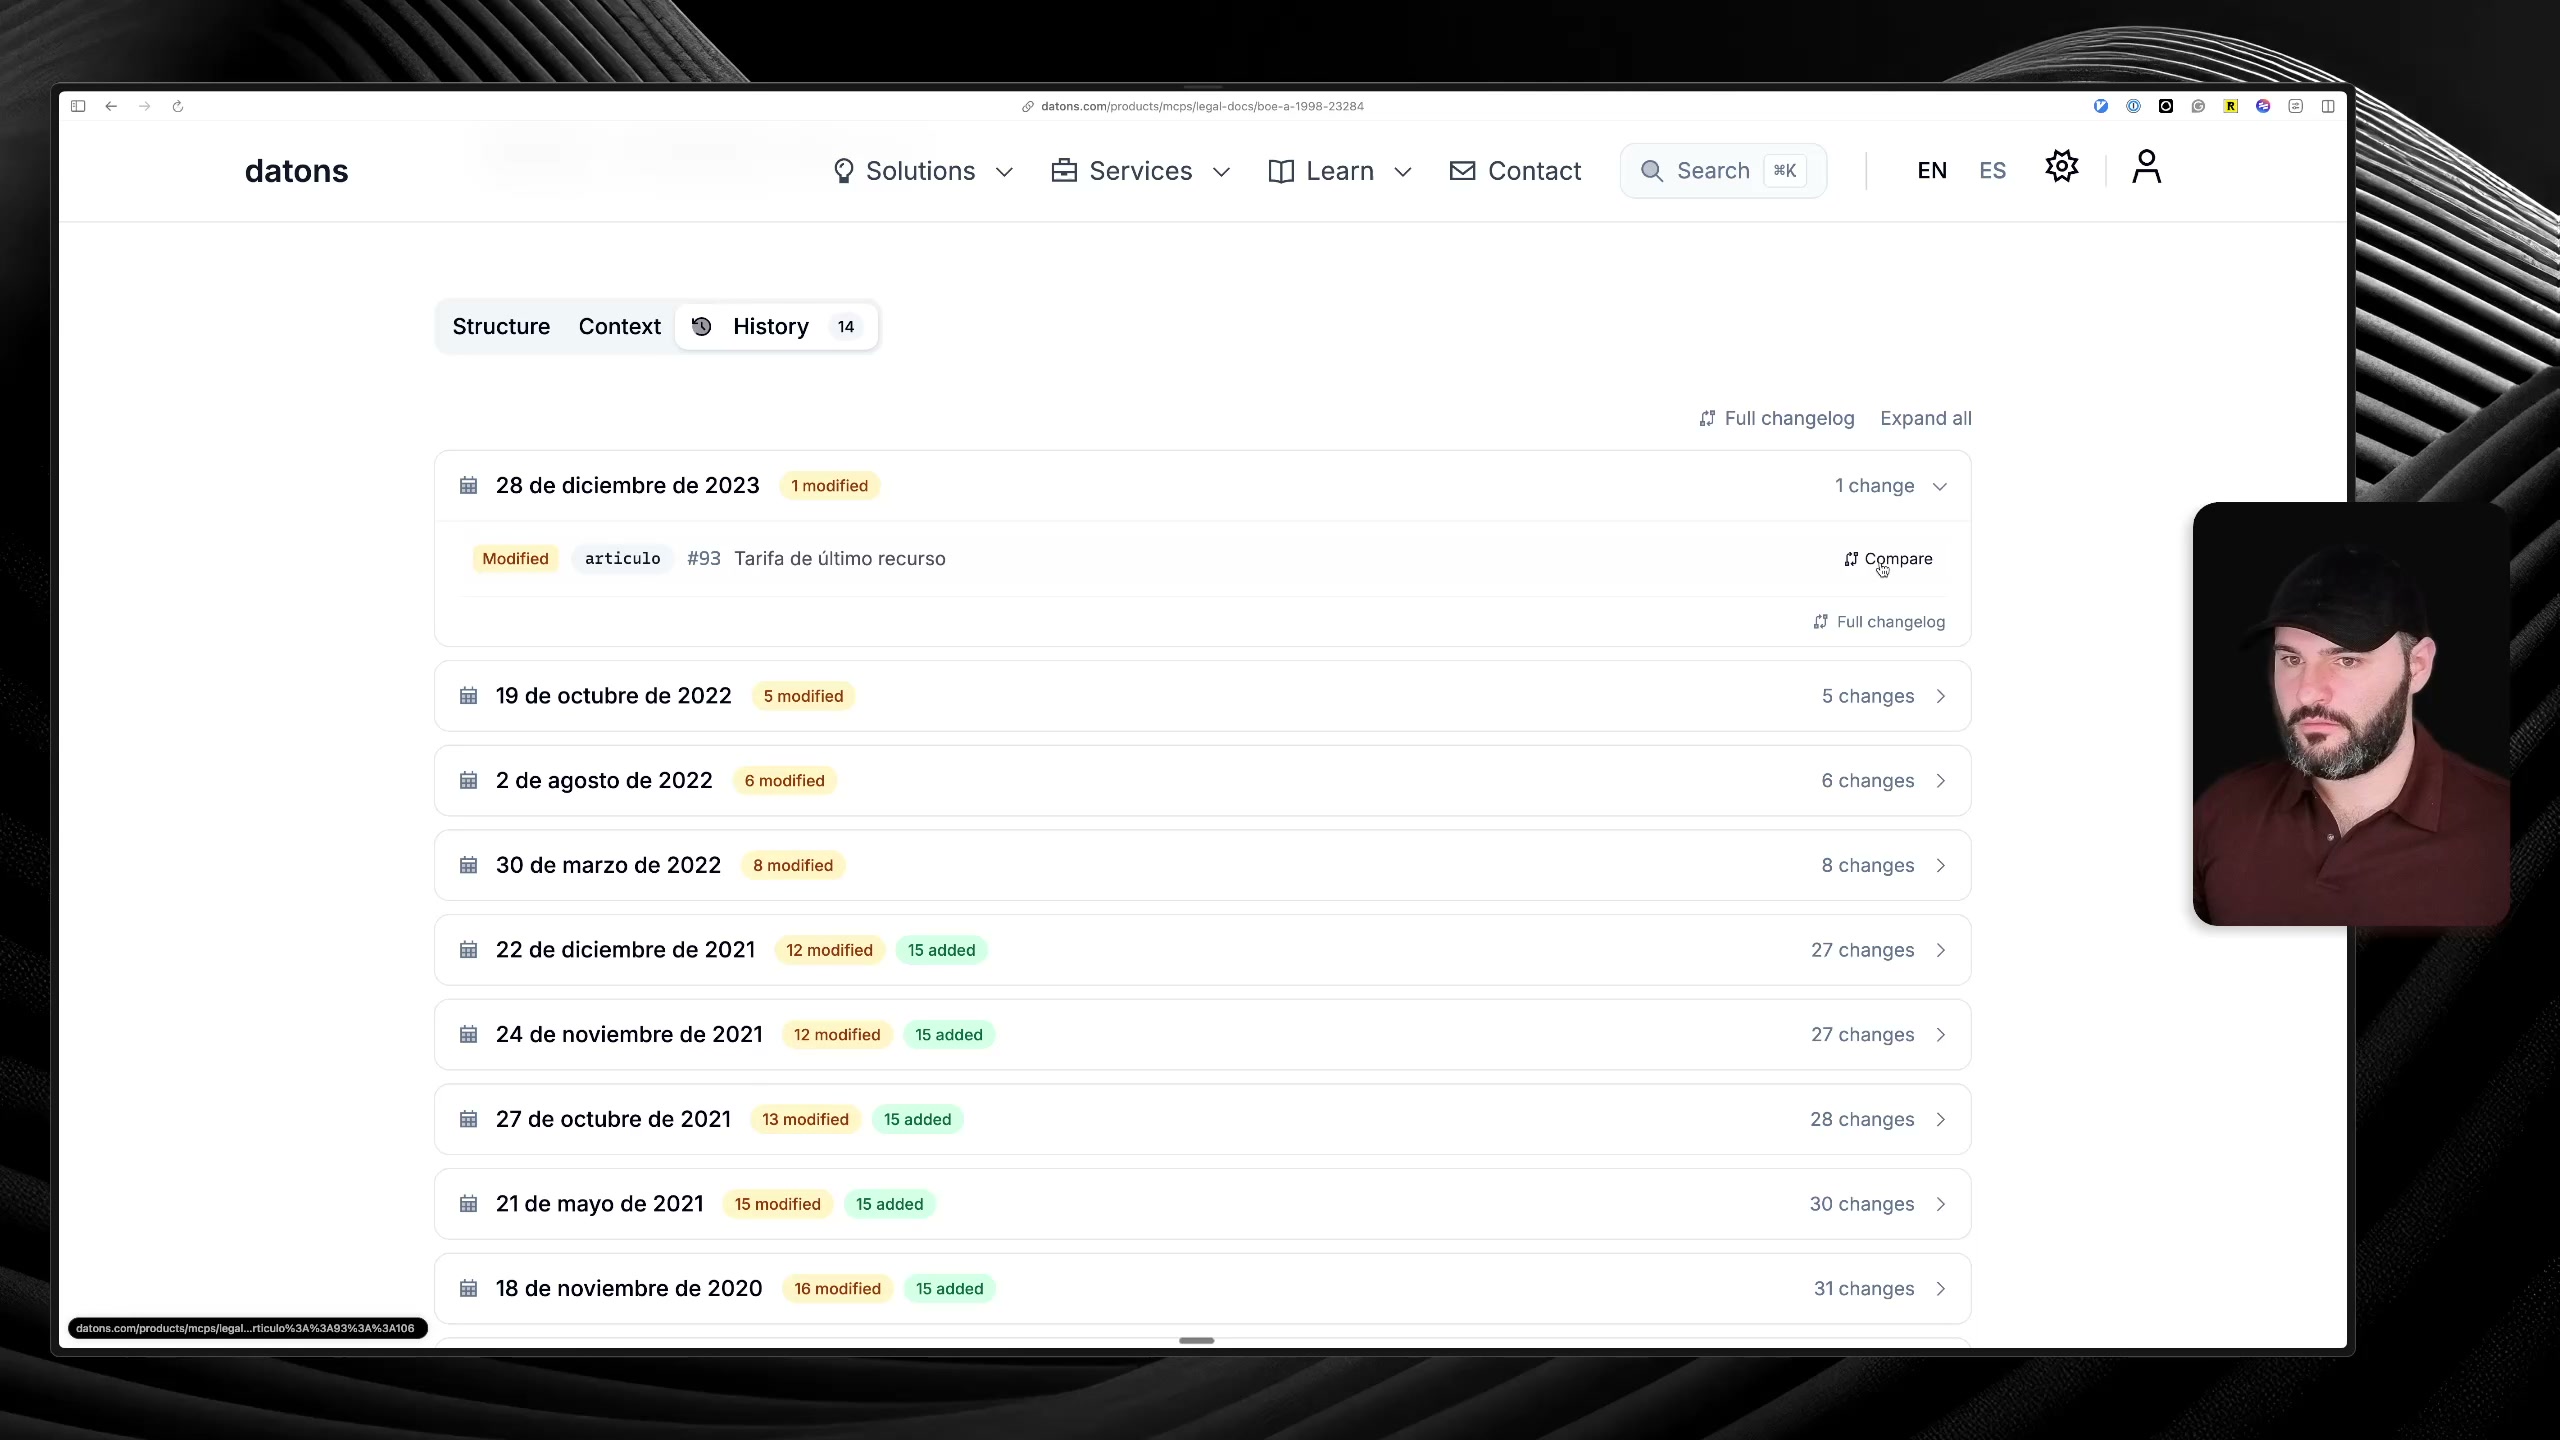Expand the 22 de diciembre de 2021 changes
Viewport: 2560px width, 1440px height.
tap(1940, 950)
